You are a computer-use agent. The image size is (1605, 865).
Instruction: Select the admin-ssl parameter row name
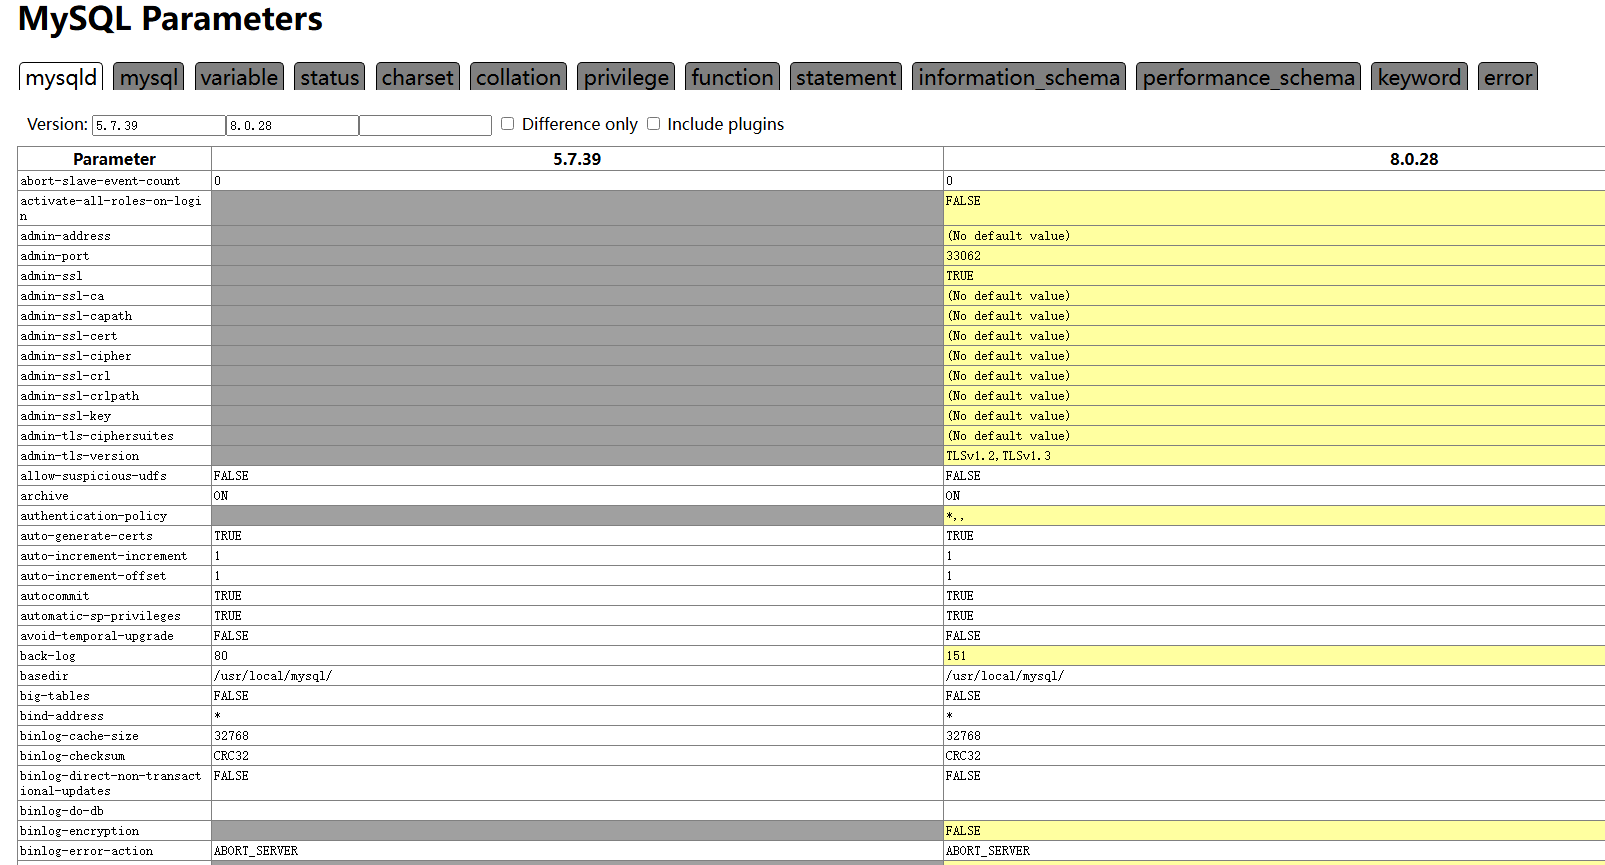click(x=51, y=276)
